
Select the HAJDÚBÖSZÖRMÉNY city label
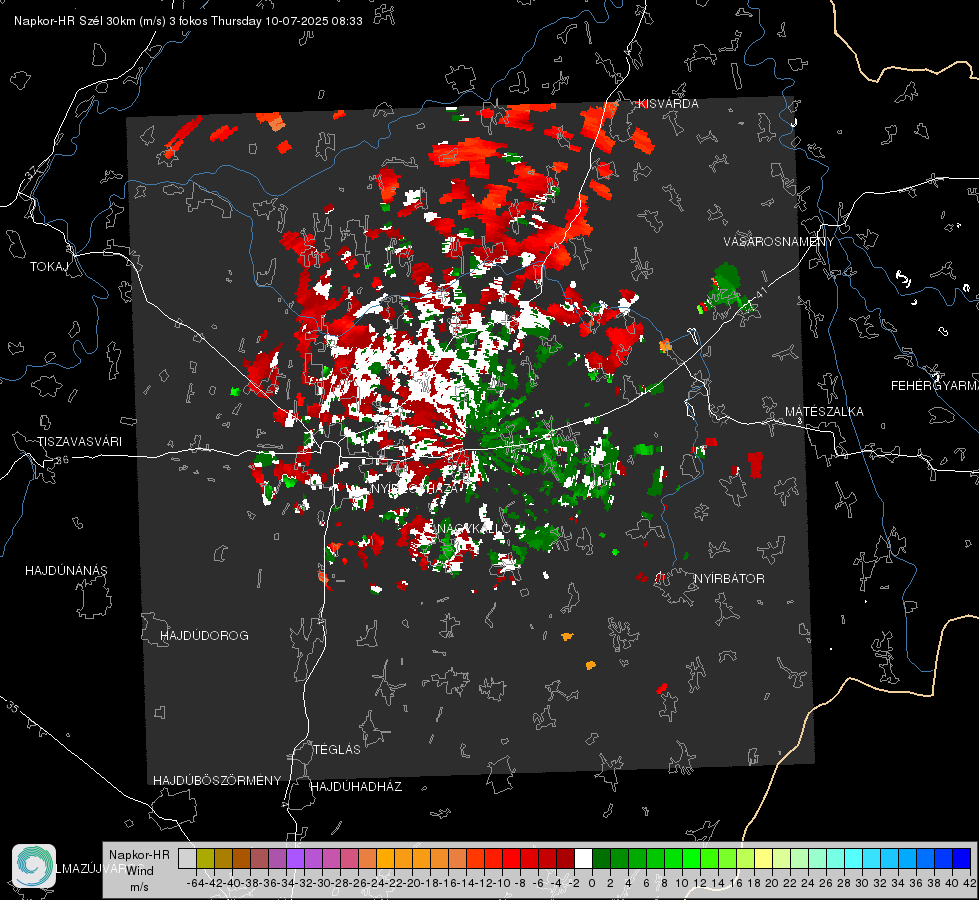pos(217,780)
